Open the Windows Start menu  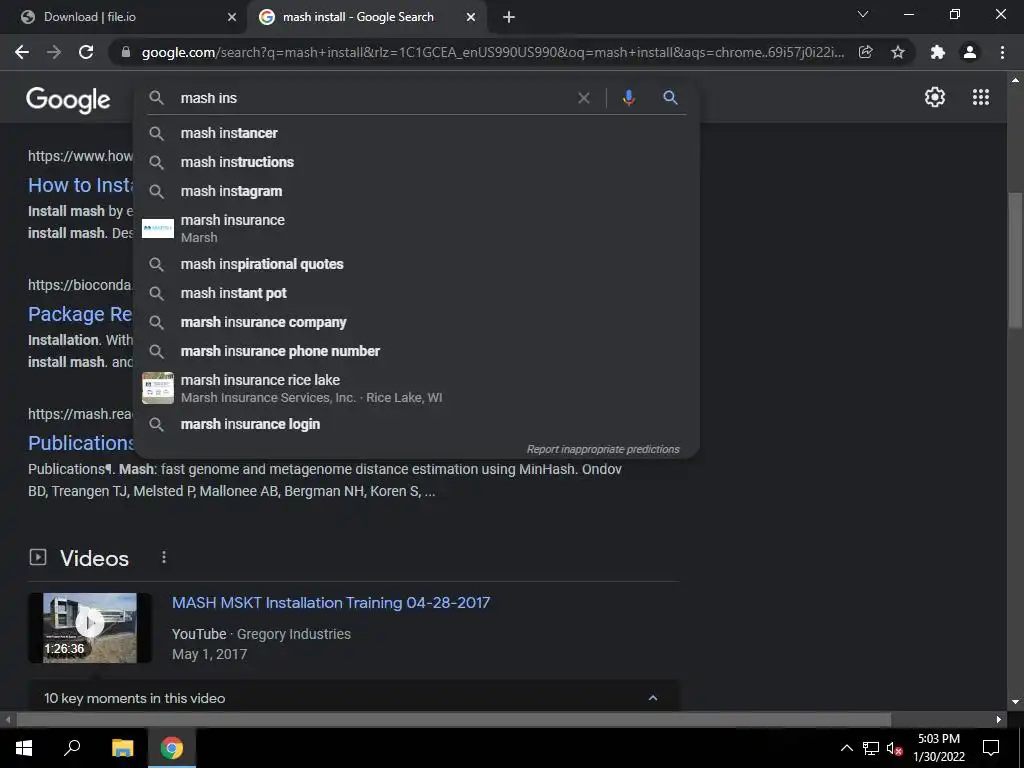pyautogui.click(x=24, y=748)
